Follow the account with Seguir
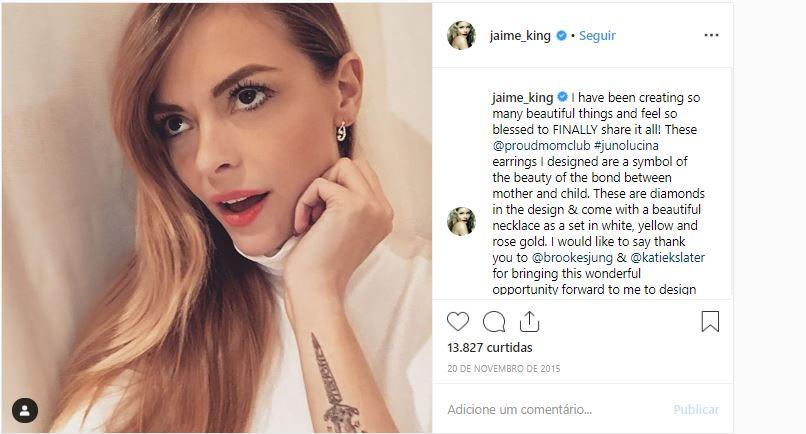806x434 pixels. click(597, 36)
